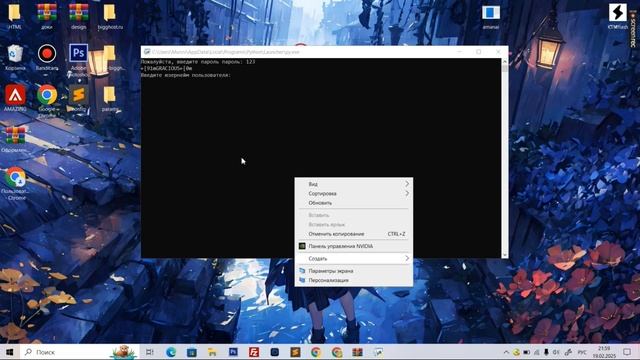Select the AMAZING desktop shortcut
This screenshot has width=640, height=360.
click(15, 98)
